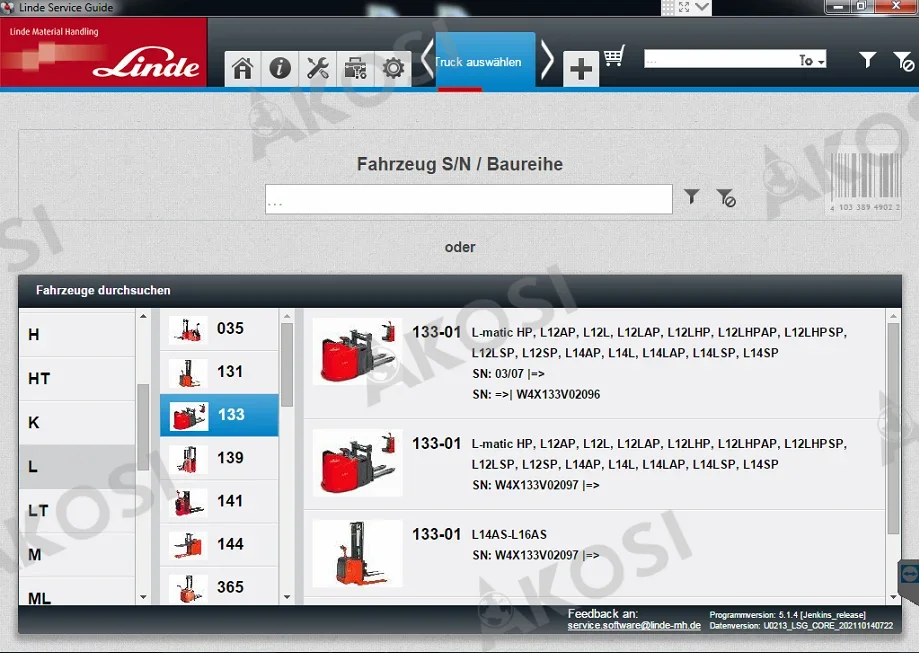
Task: Select series 131
Action: point(219,372)
